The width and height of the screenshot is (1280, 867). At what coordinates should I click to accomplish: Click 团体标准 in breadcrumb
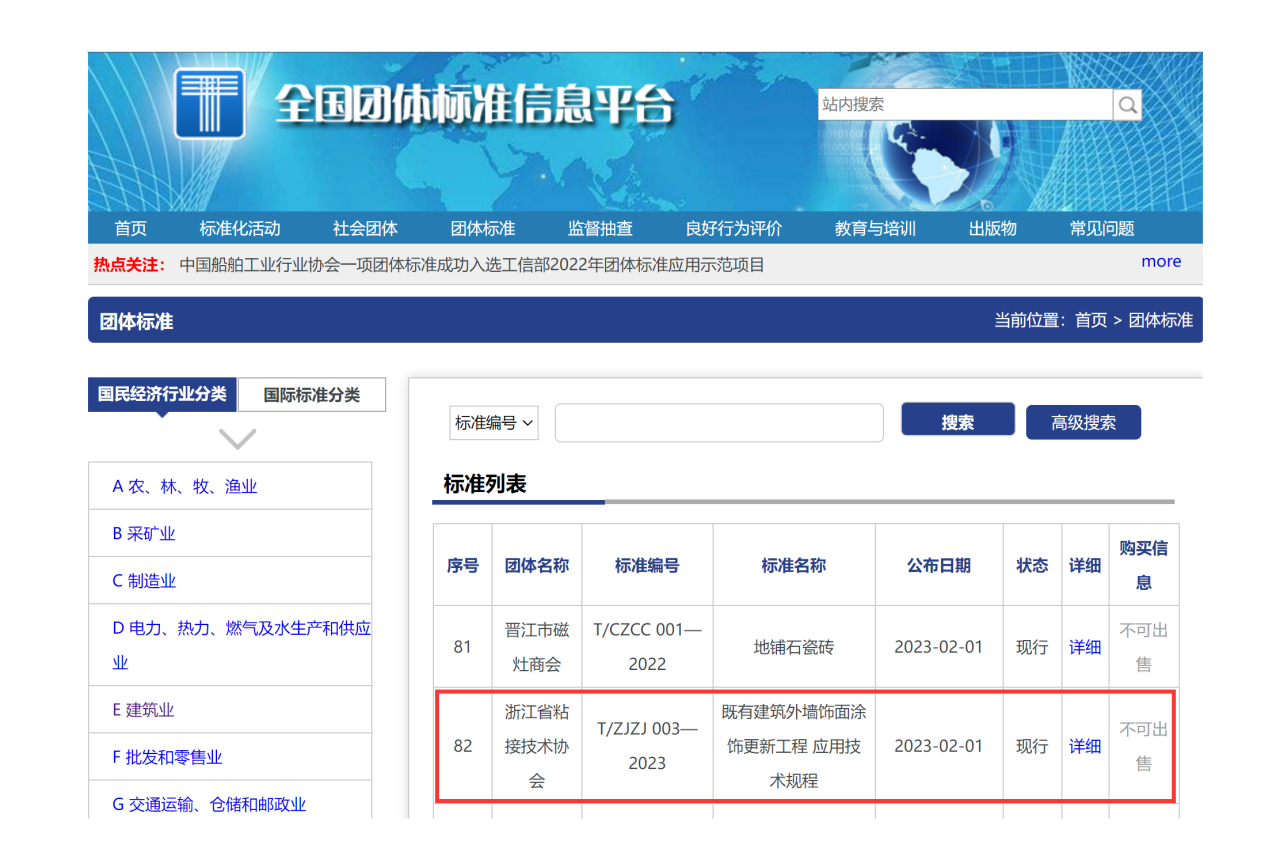1161,321
